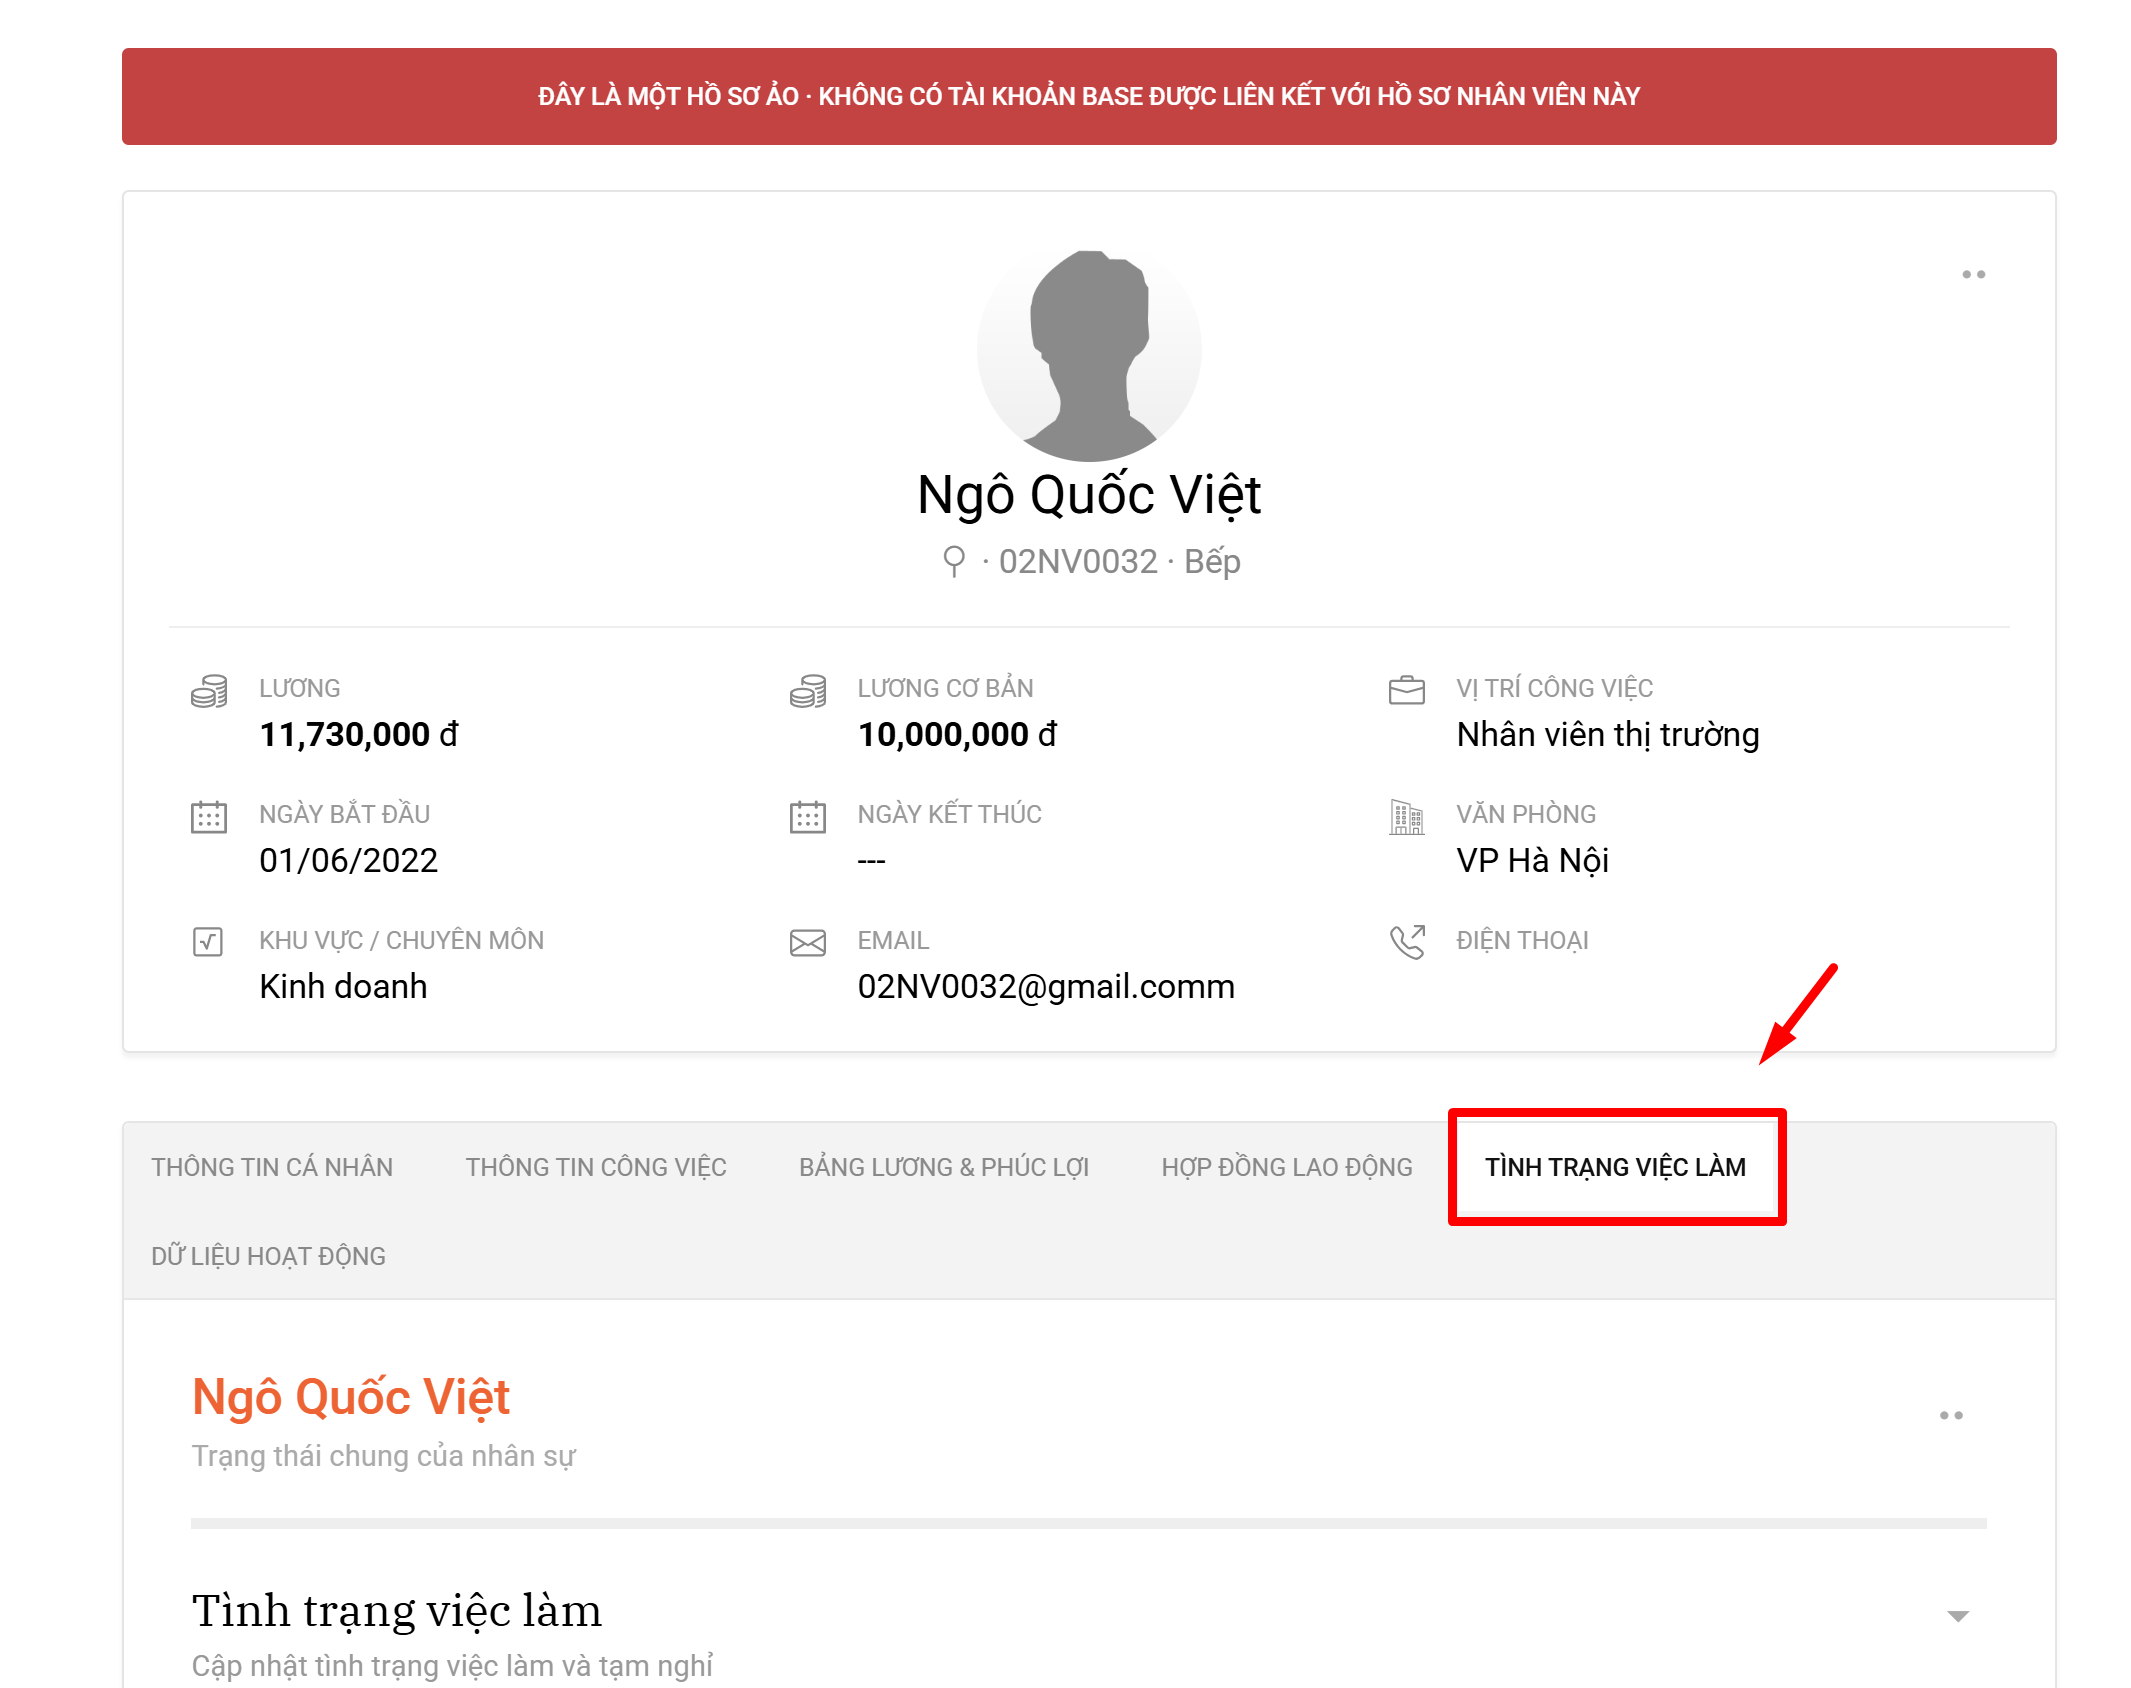Open profile card three-dot menu
Viewport: 2131px width, 1688px height.
[1972, 274]
